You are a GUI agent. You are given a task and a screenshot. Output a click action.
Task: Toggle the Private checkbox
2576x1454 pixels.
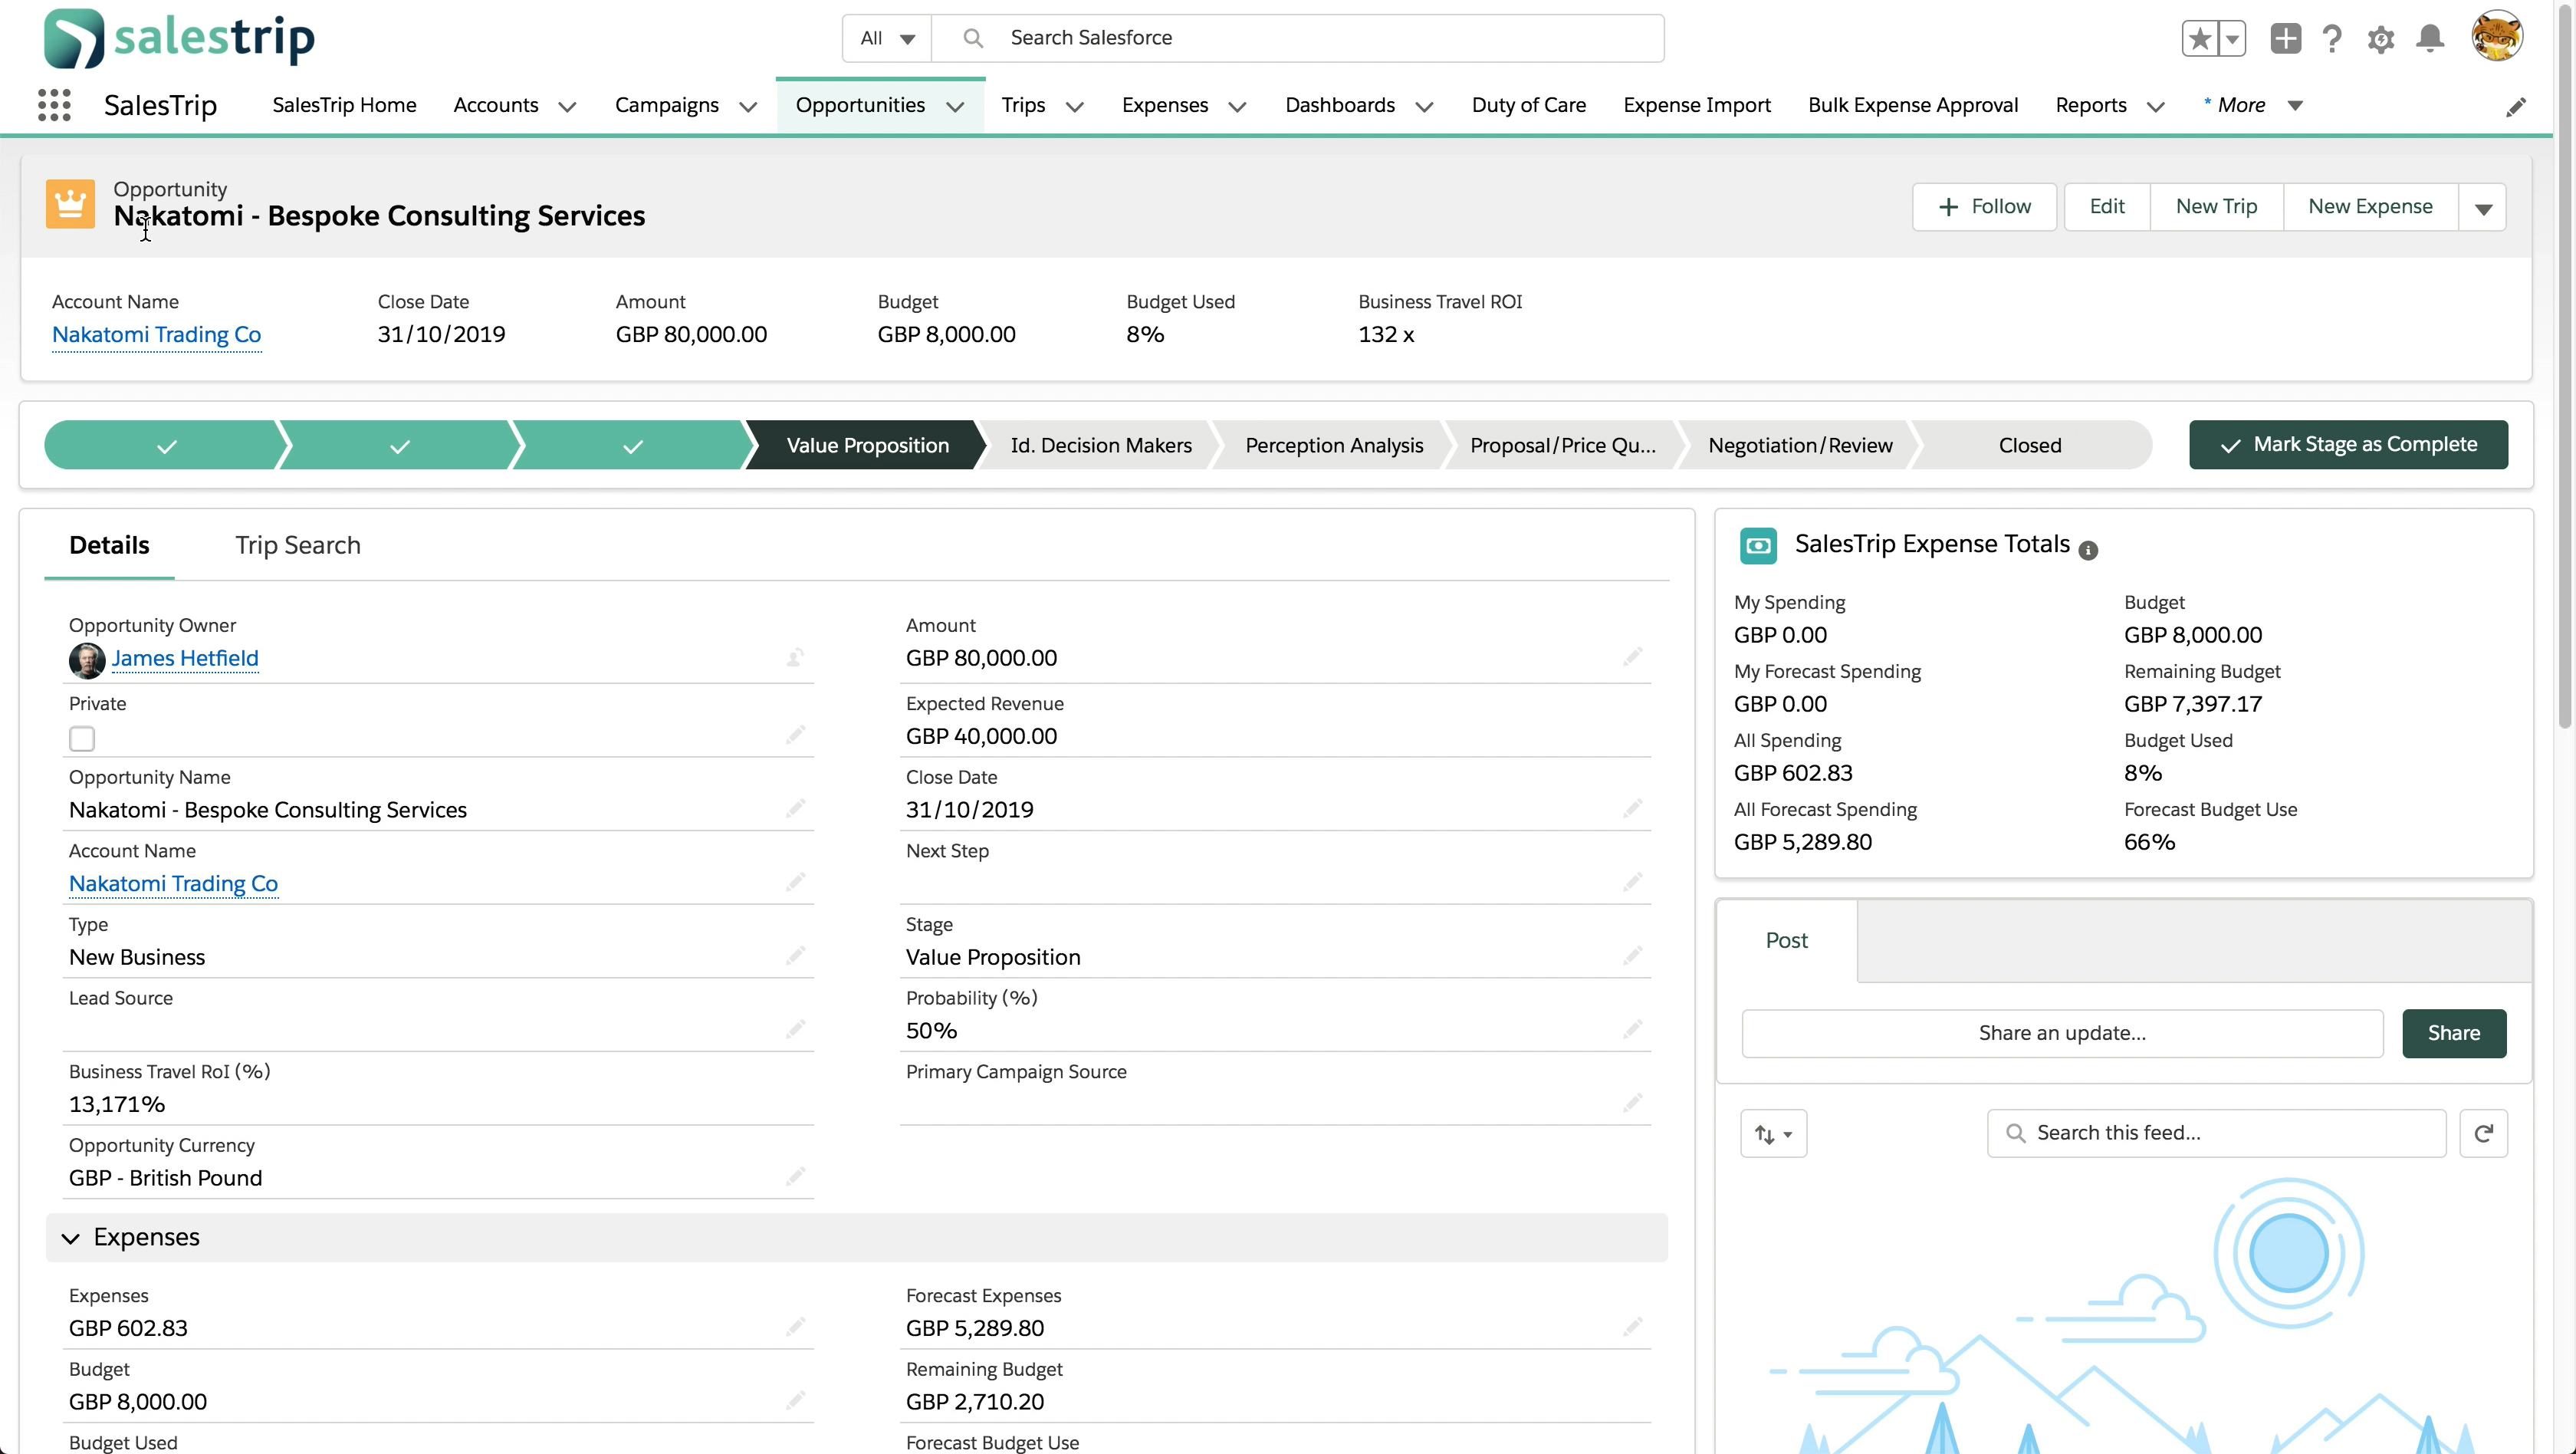pos(82,739)
